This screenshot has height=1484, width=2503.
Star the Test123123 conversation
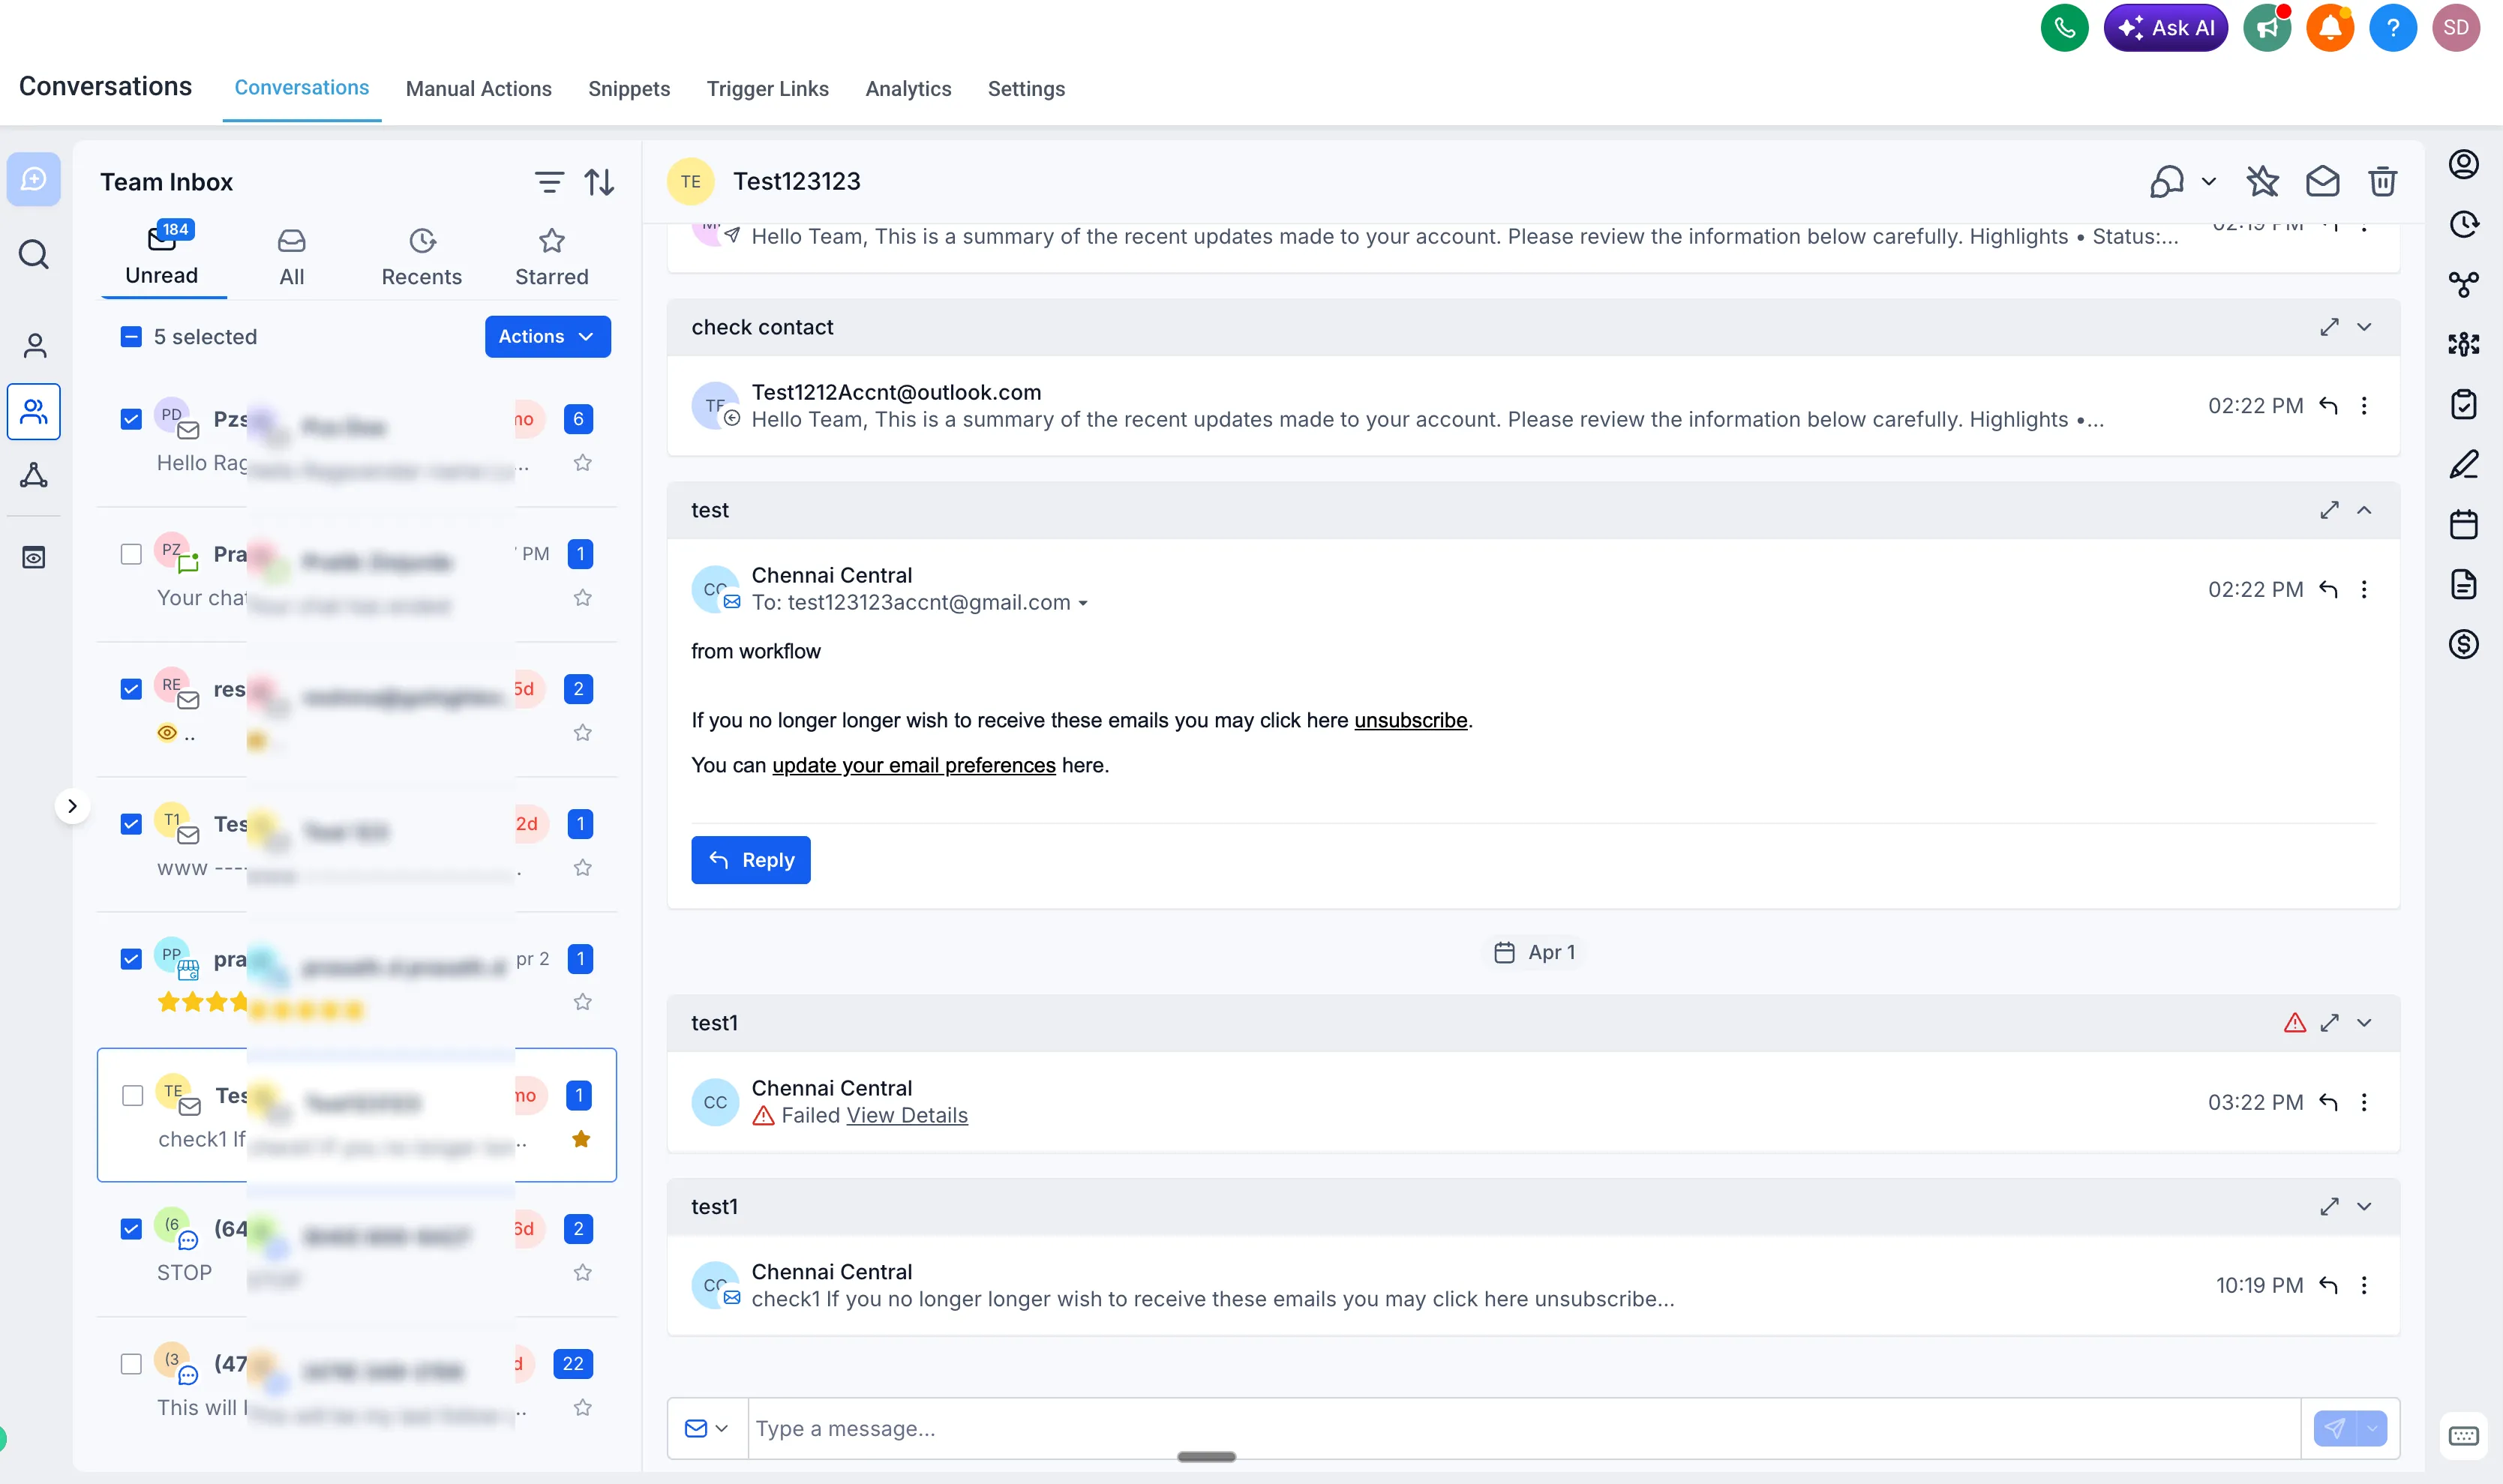point(2263,181)
